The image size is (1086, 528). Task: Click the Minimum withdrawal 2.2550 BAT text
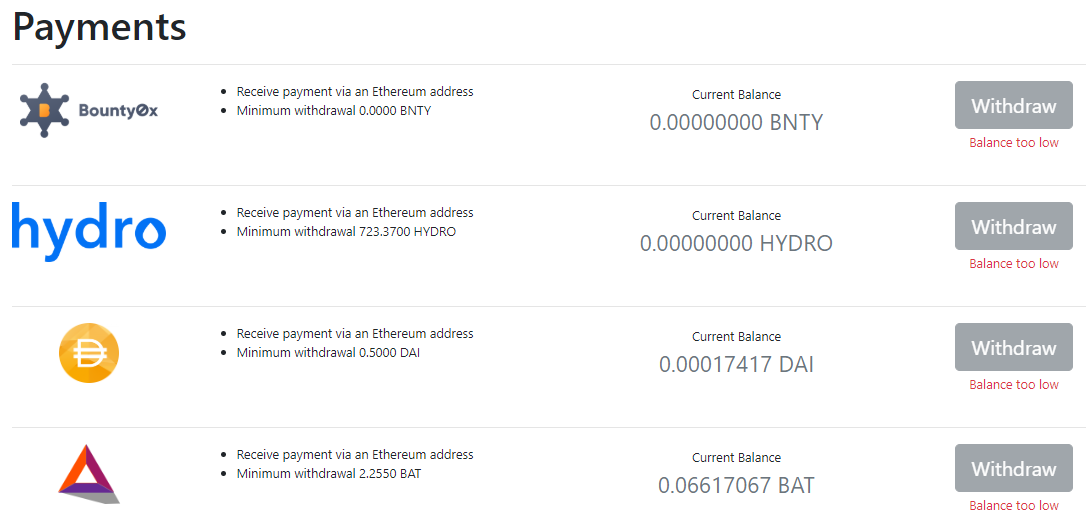pyautogui.click(x=329, y=474)
